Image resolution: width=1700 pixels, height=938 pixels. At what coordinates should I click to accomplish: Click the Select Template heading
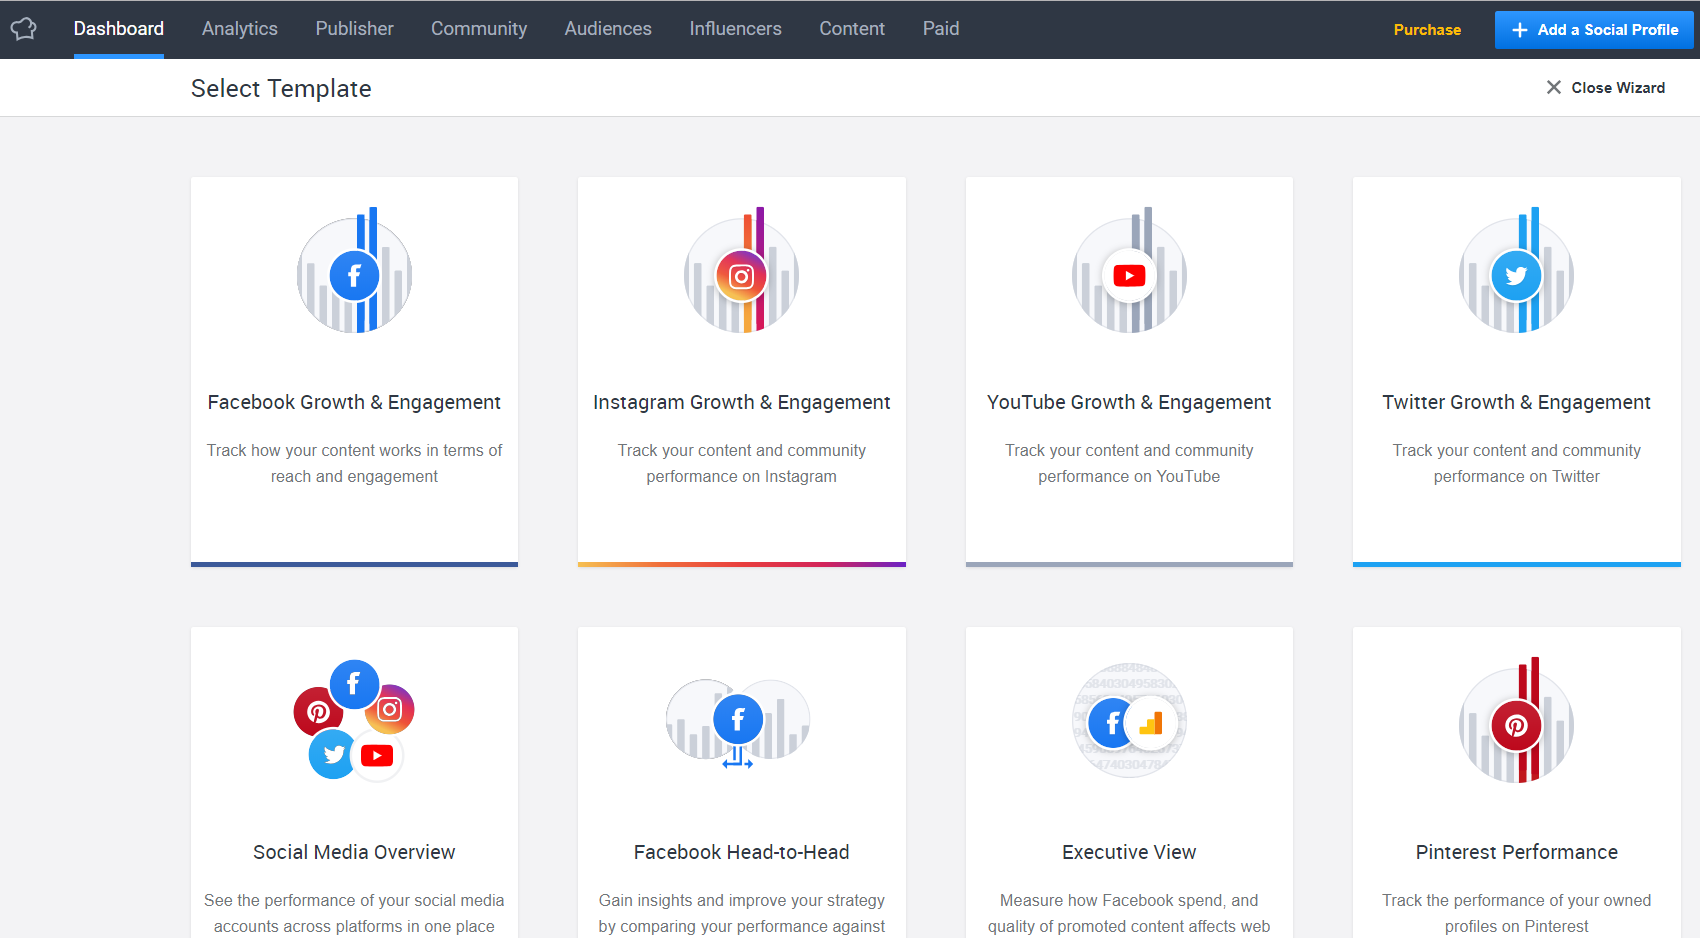tap(281, 88)
